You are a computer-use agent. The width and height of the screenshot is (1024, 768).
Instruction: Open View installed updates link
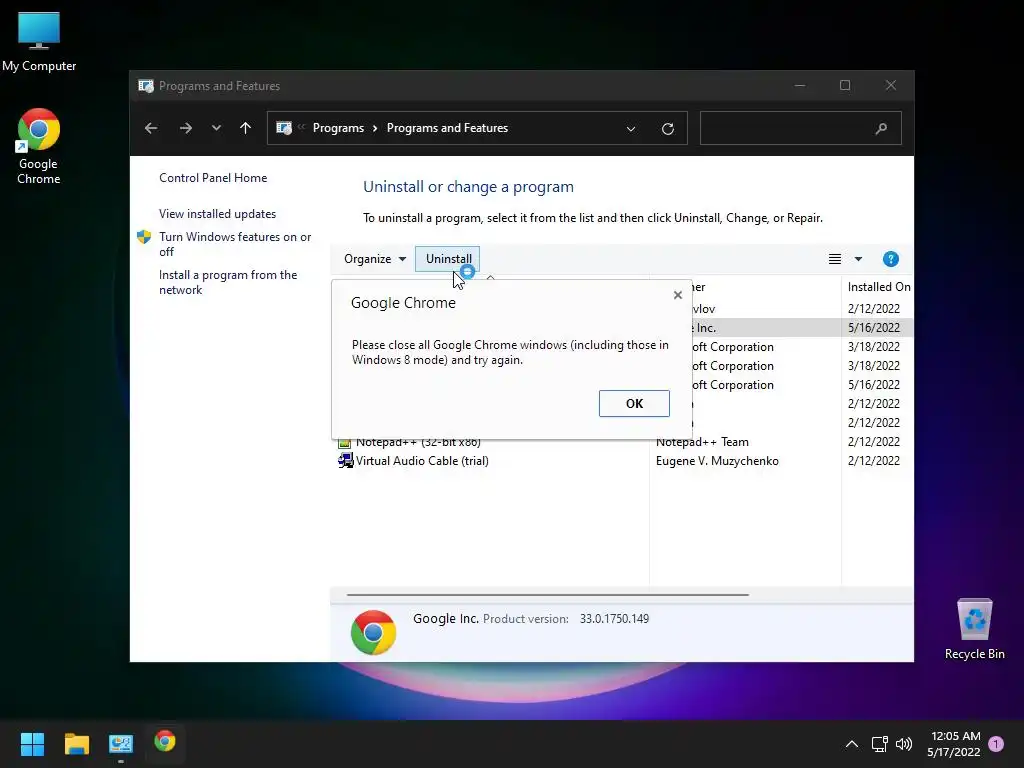[217, 214]
